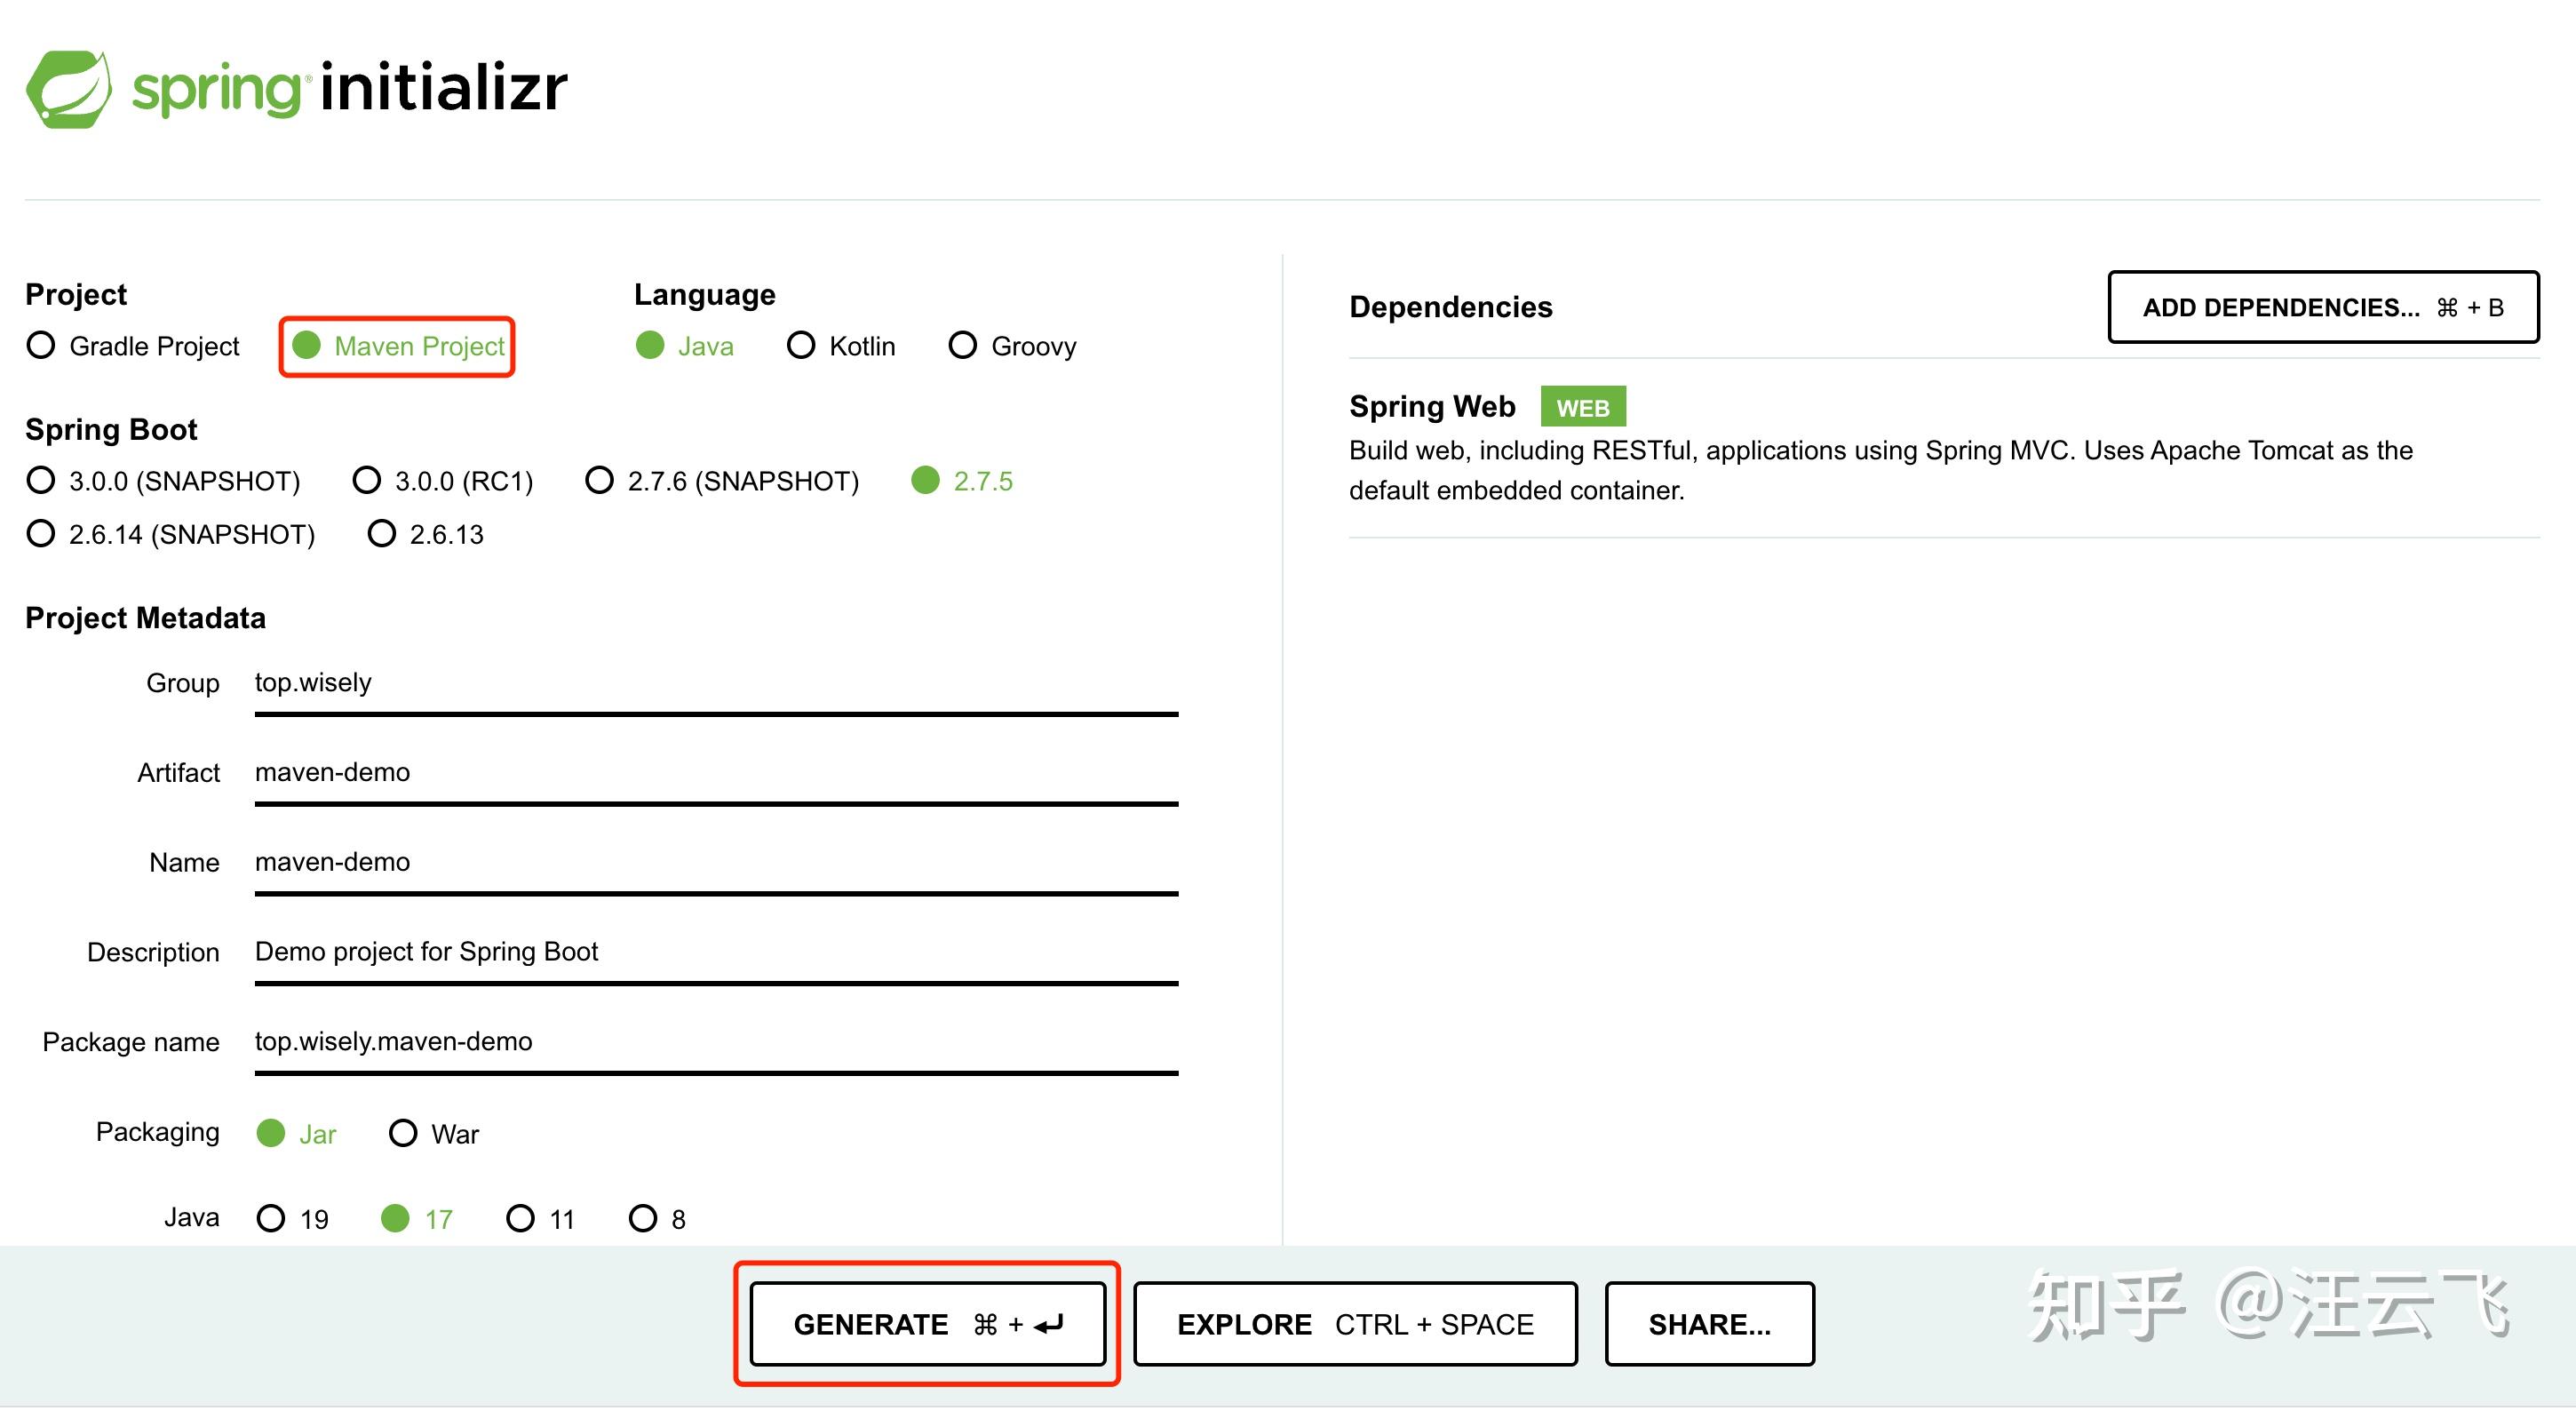Click the Generate button
The image size is (2576, 1411).
pyautogui.click(x=927, y=1324)
